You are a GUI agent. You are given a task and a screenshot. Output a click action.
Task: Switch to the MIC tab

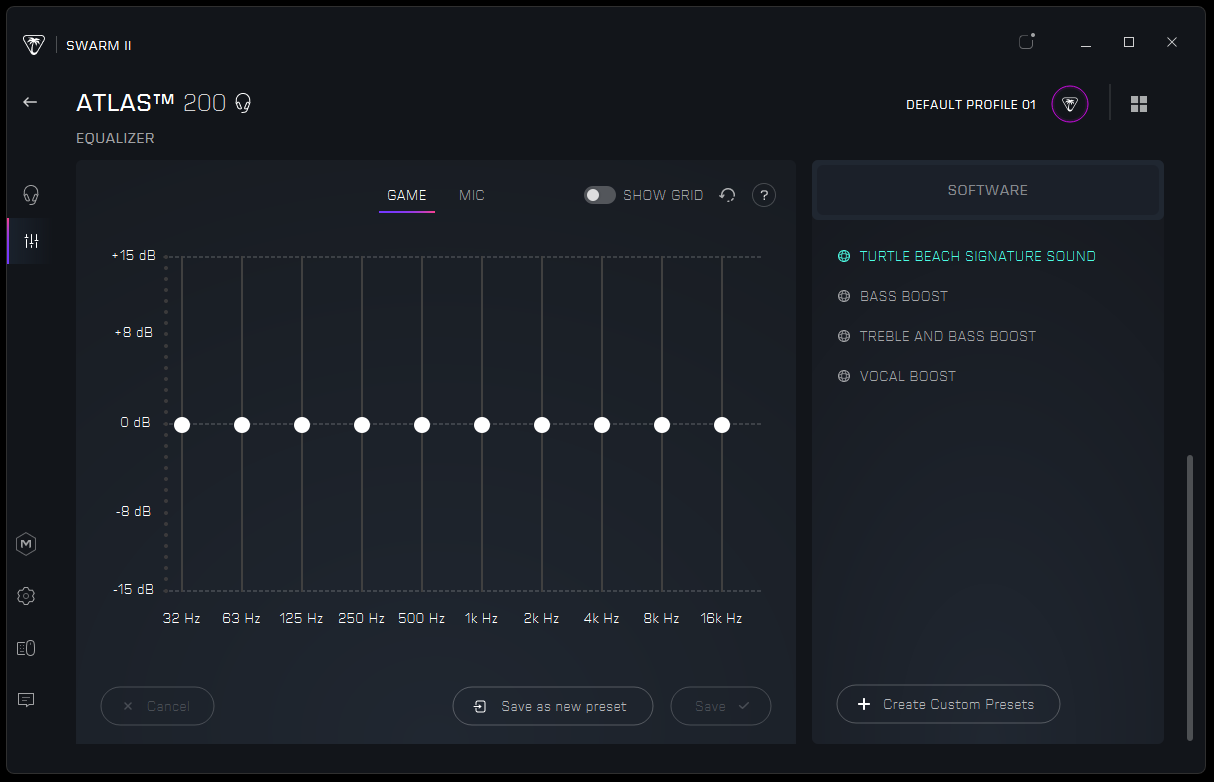tap(472, 196)
